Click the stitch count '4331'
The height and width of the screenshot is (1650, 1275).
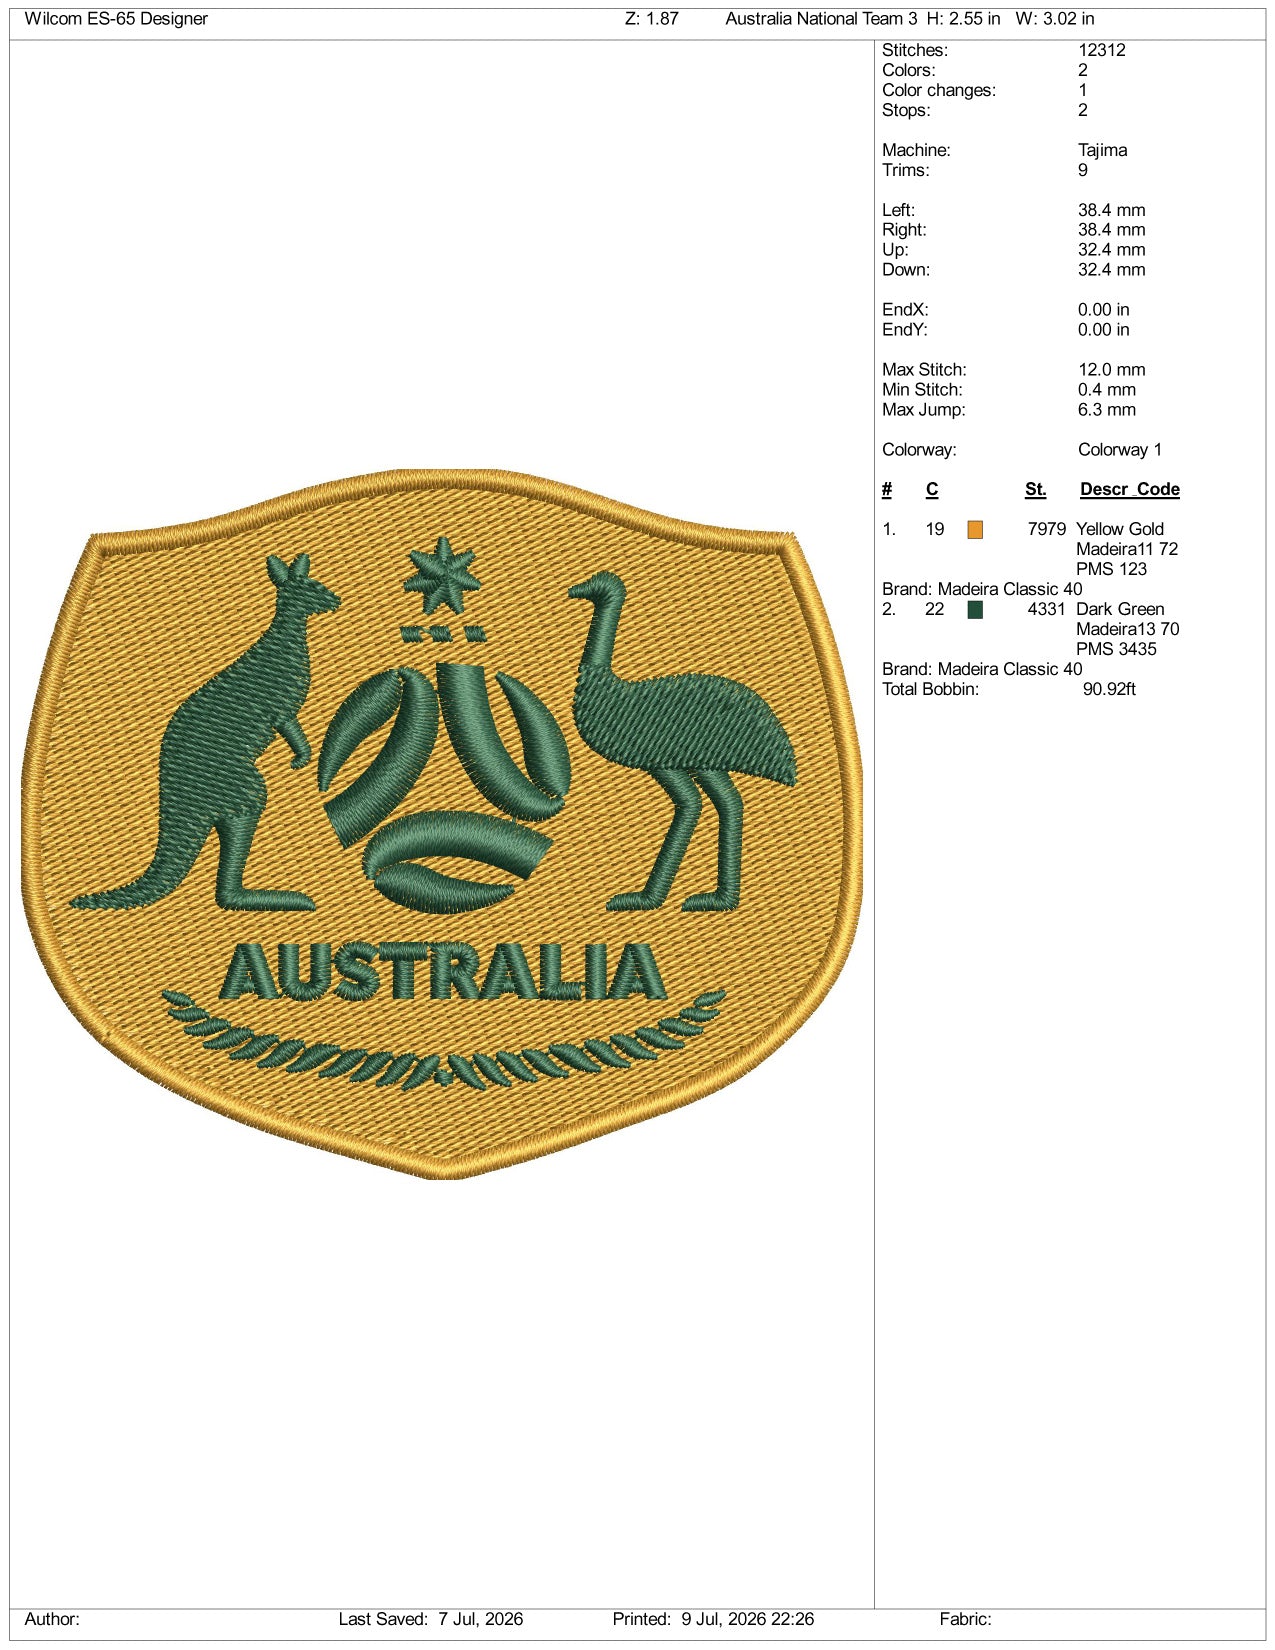coord(1047,610)
